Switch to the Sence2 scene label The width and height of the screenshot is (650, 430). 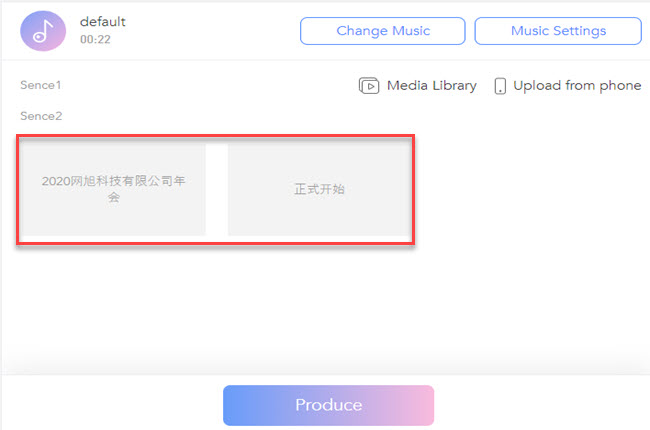[41, 116]
